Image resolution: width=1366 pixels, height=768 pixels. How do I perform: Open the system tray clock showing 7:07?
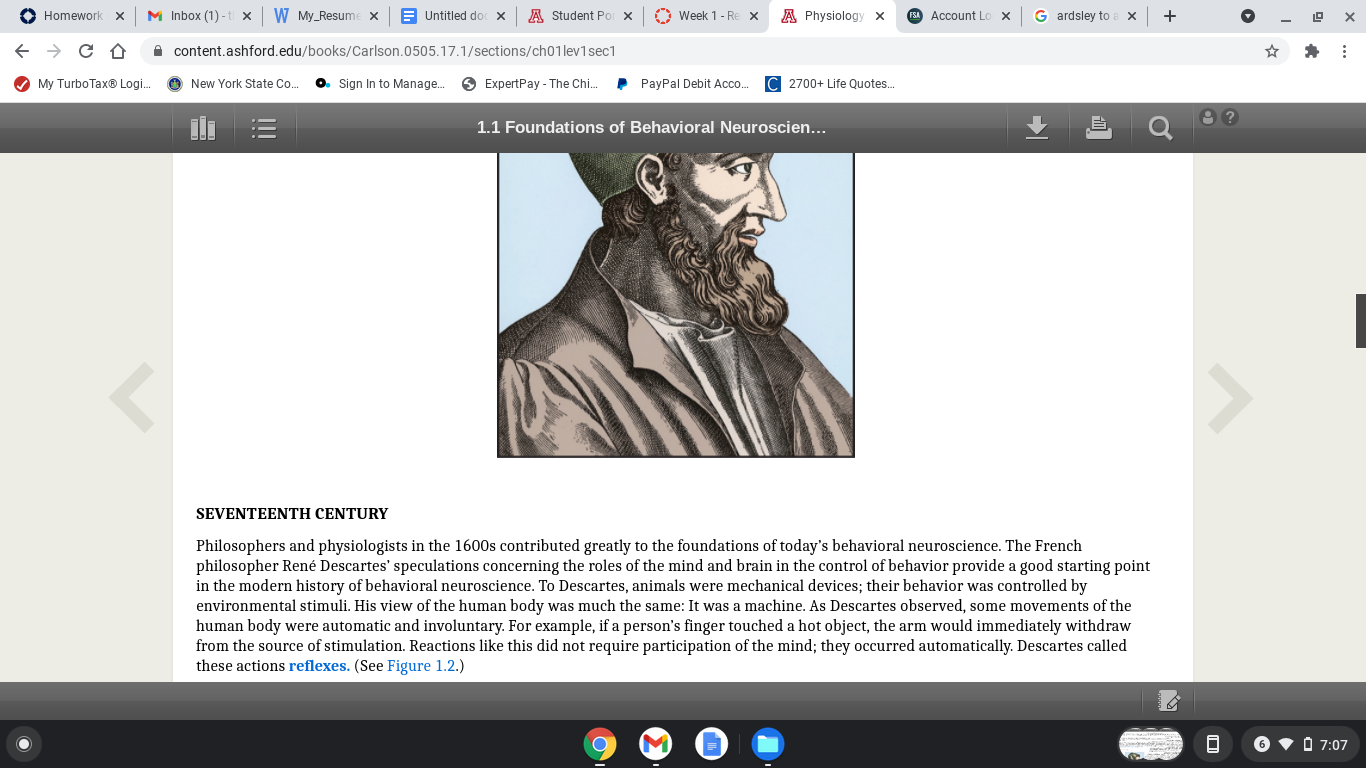point(1334,744)
